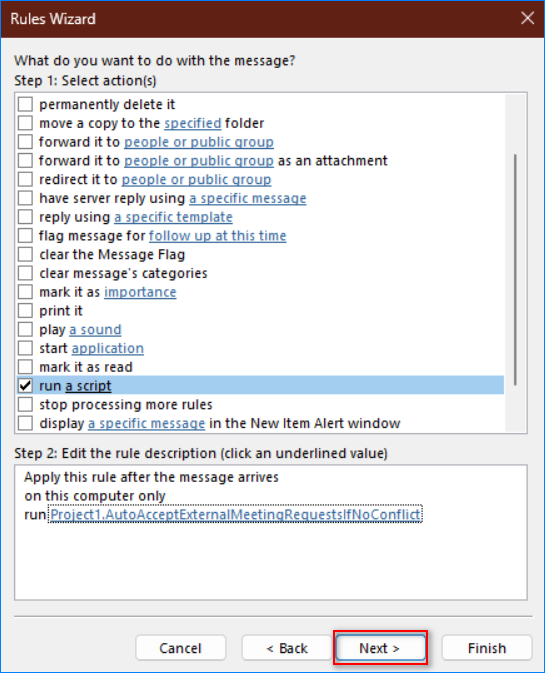Open the 'a script' link in actions list
The height and width of the screenshot is (673, 545).
click(88, 386)
